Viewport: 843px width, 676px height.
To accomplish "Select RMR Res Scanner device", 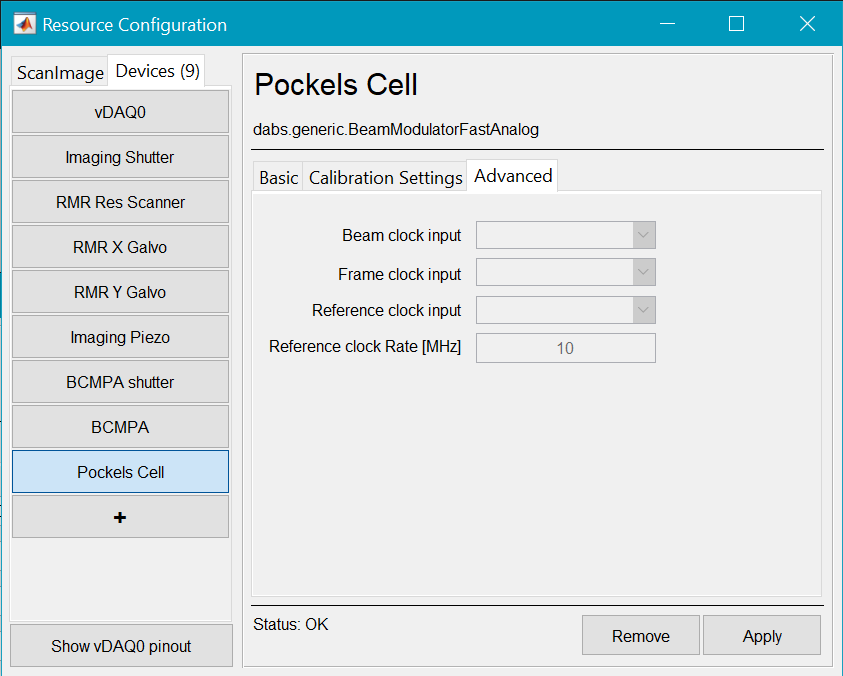I will click(x=120, y=202).
